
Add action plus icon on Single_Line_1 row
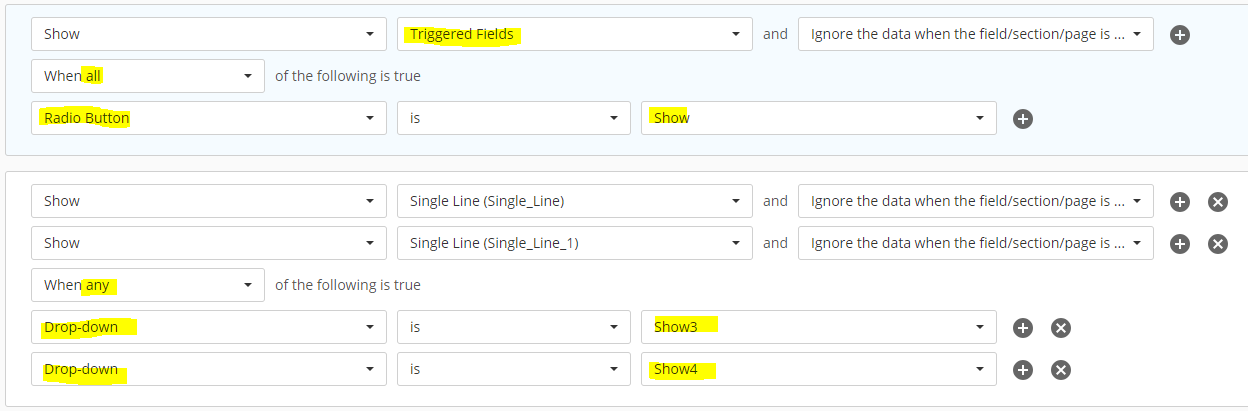[1180, 243]
